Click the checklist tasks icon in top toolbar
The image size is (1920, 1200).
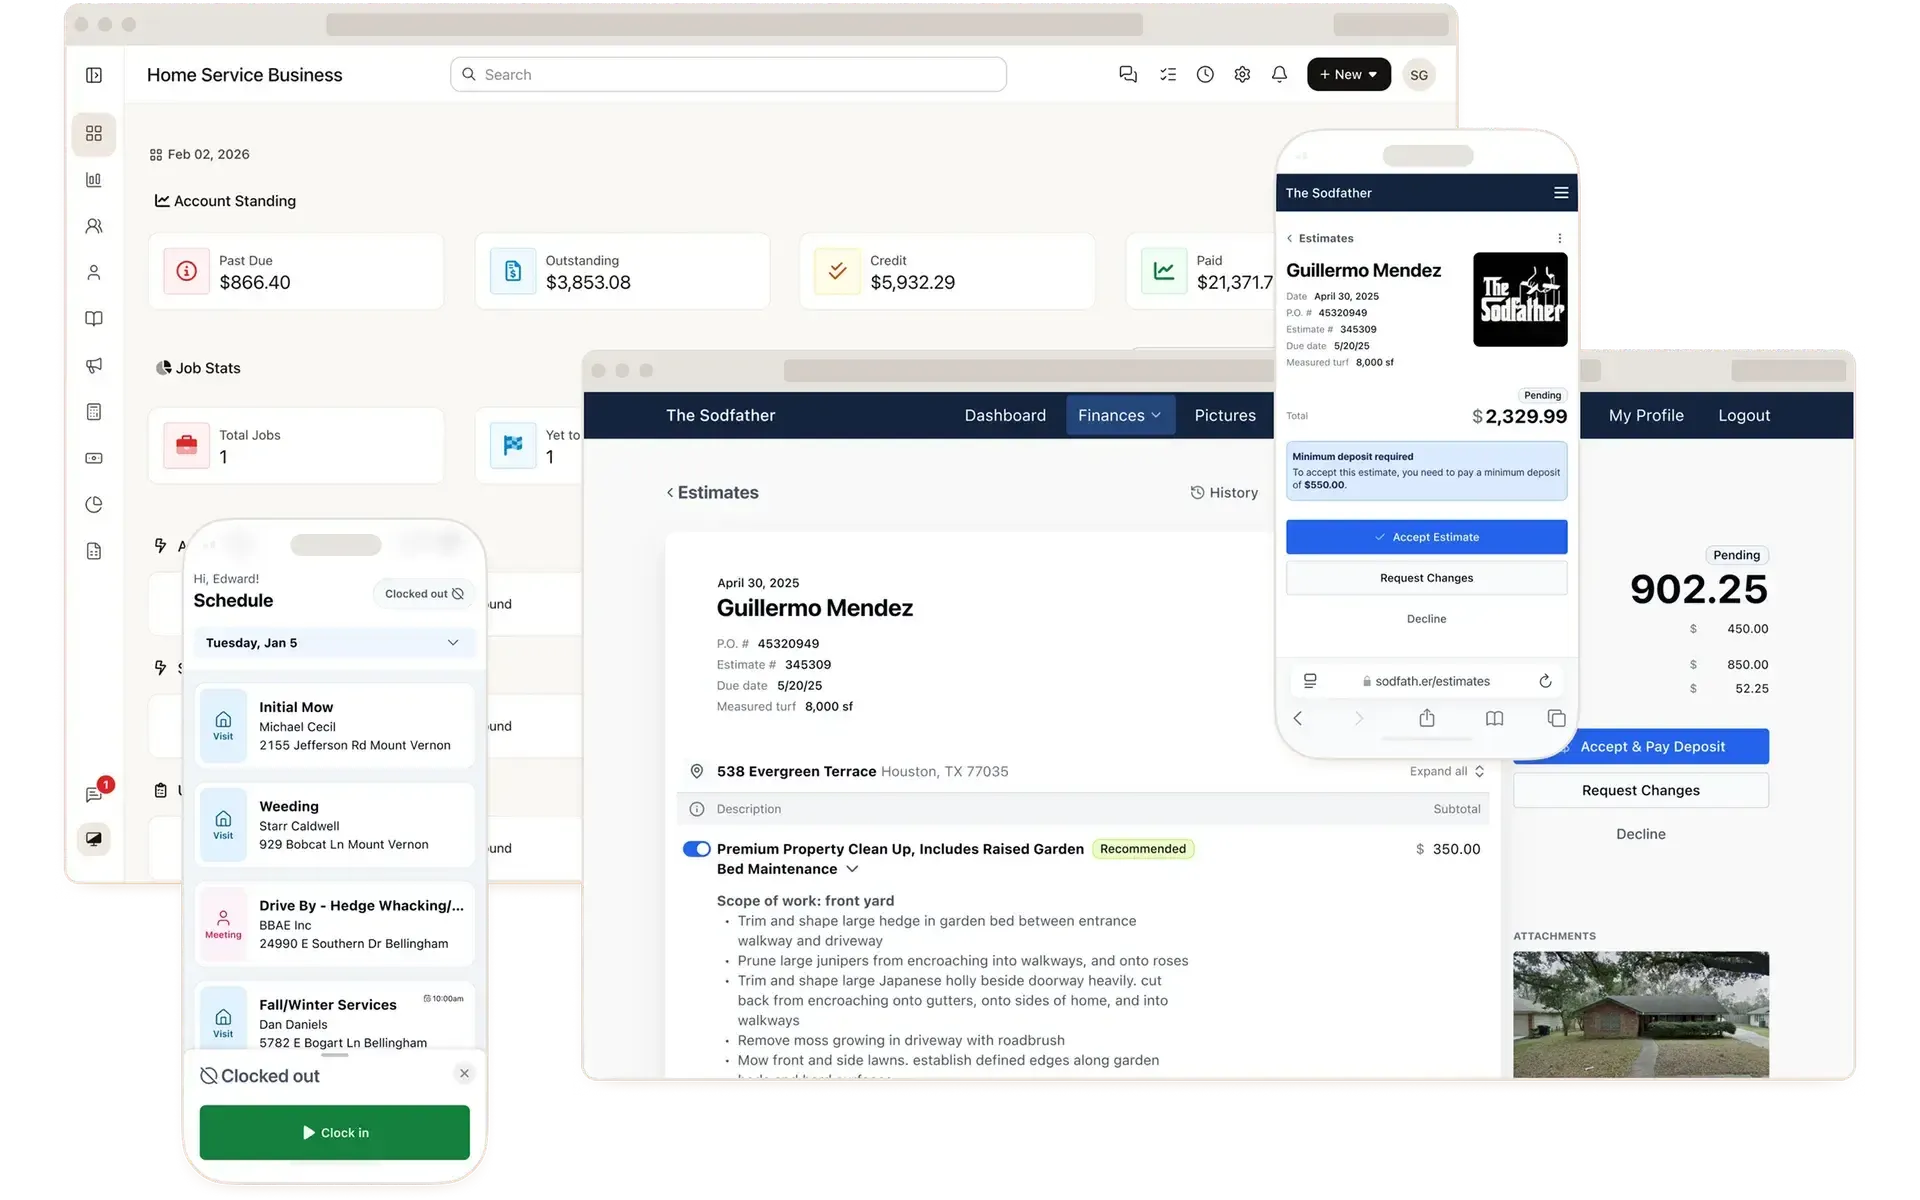(x=1167, y=74)
